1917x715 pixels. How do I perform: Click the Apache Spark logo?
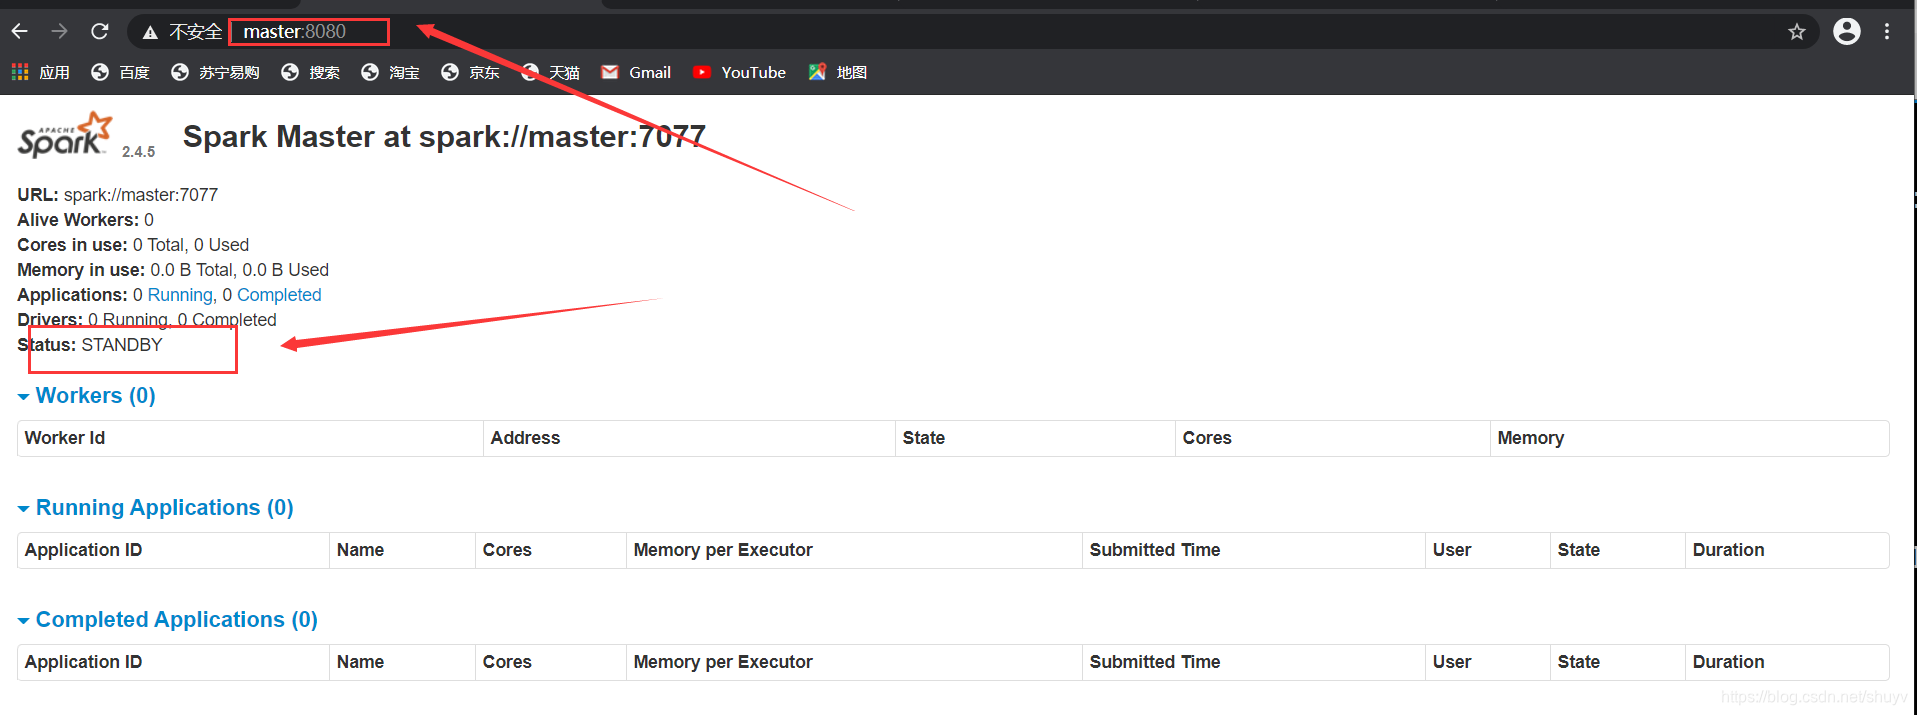[x=65, y=135]
